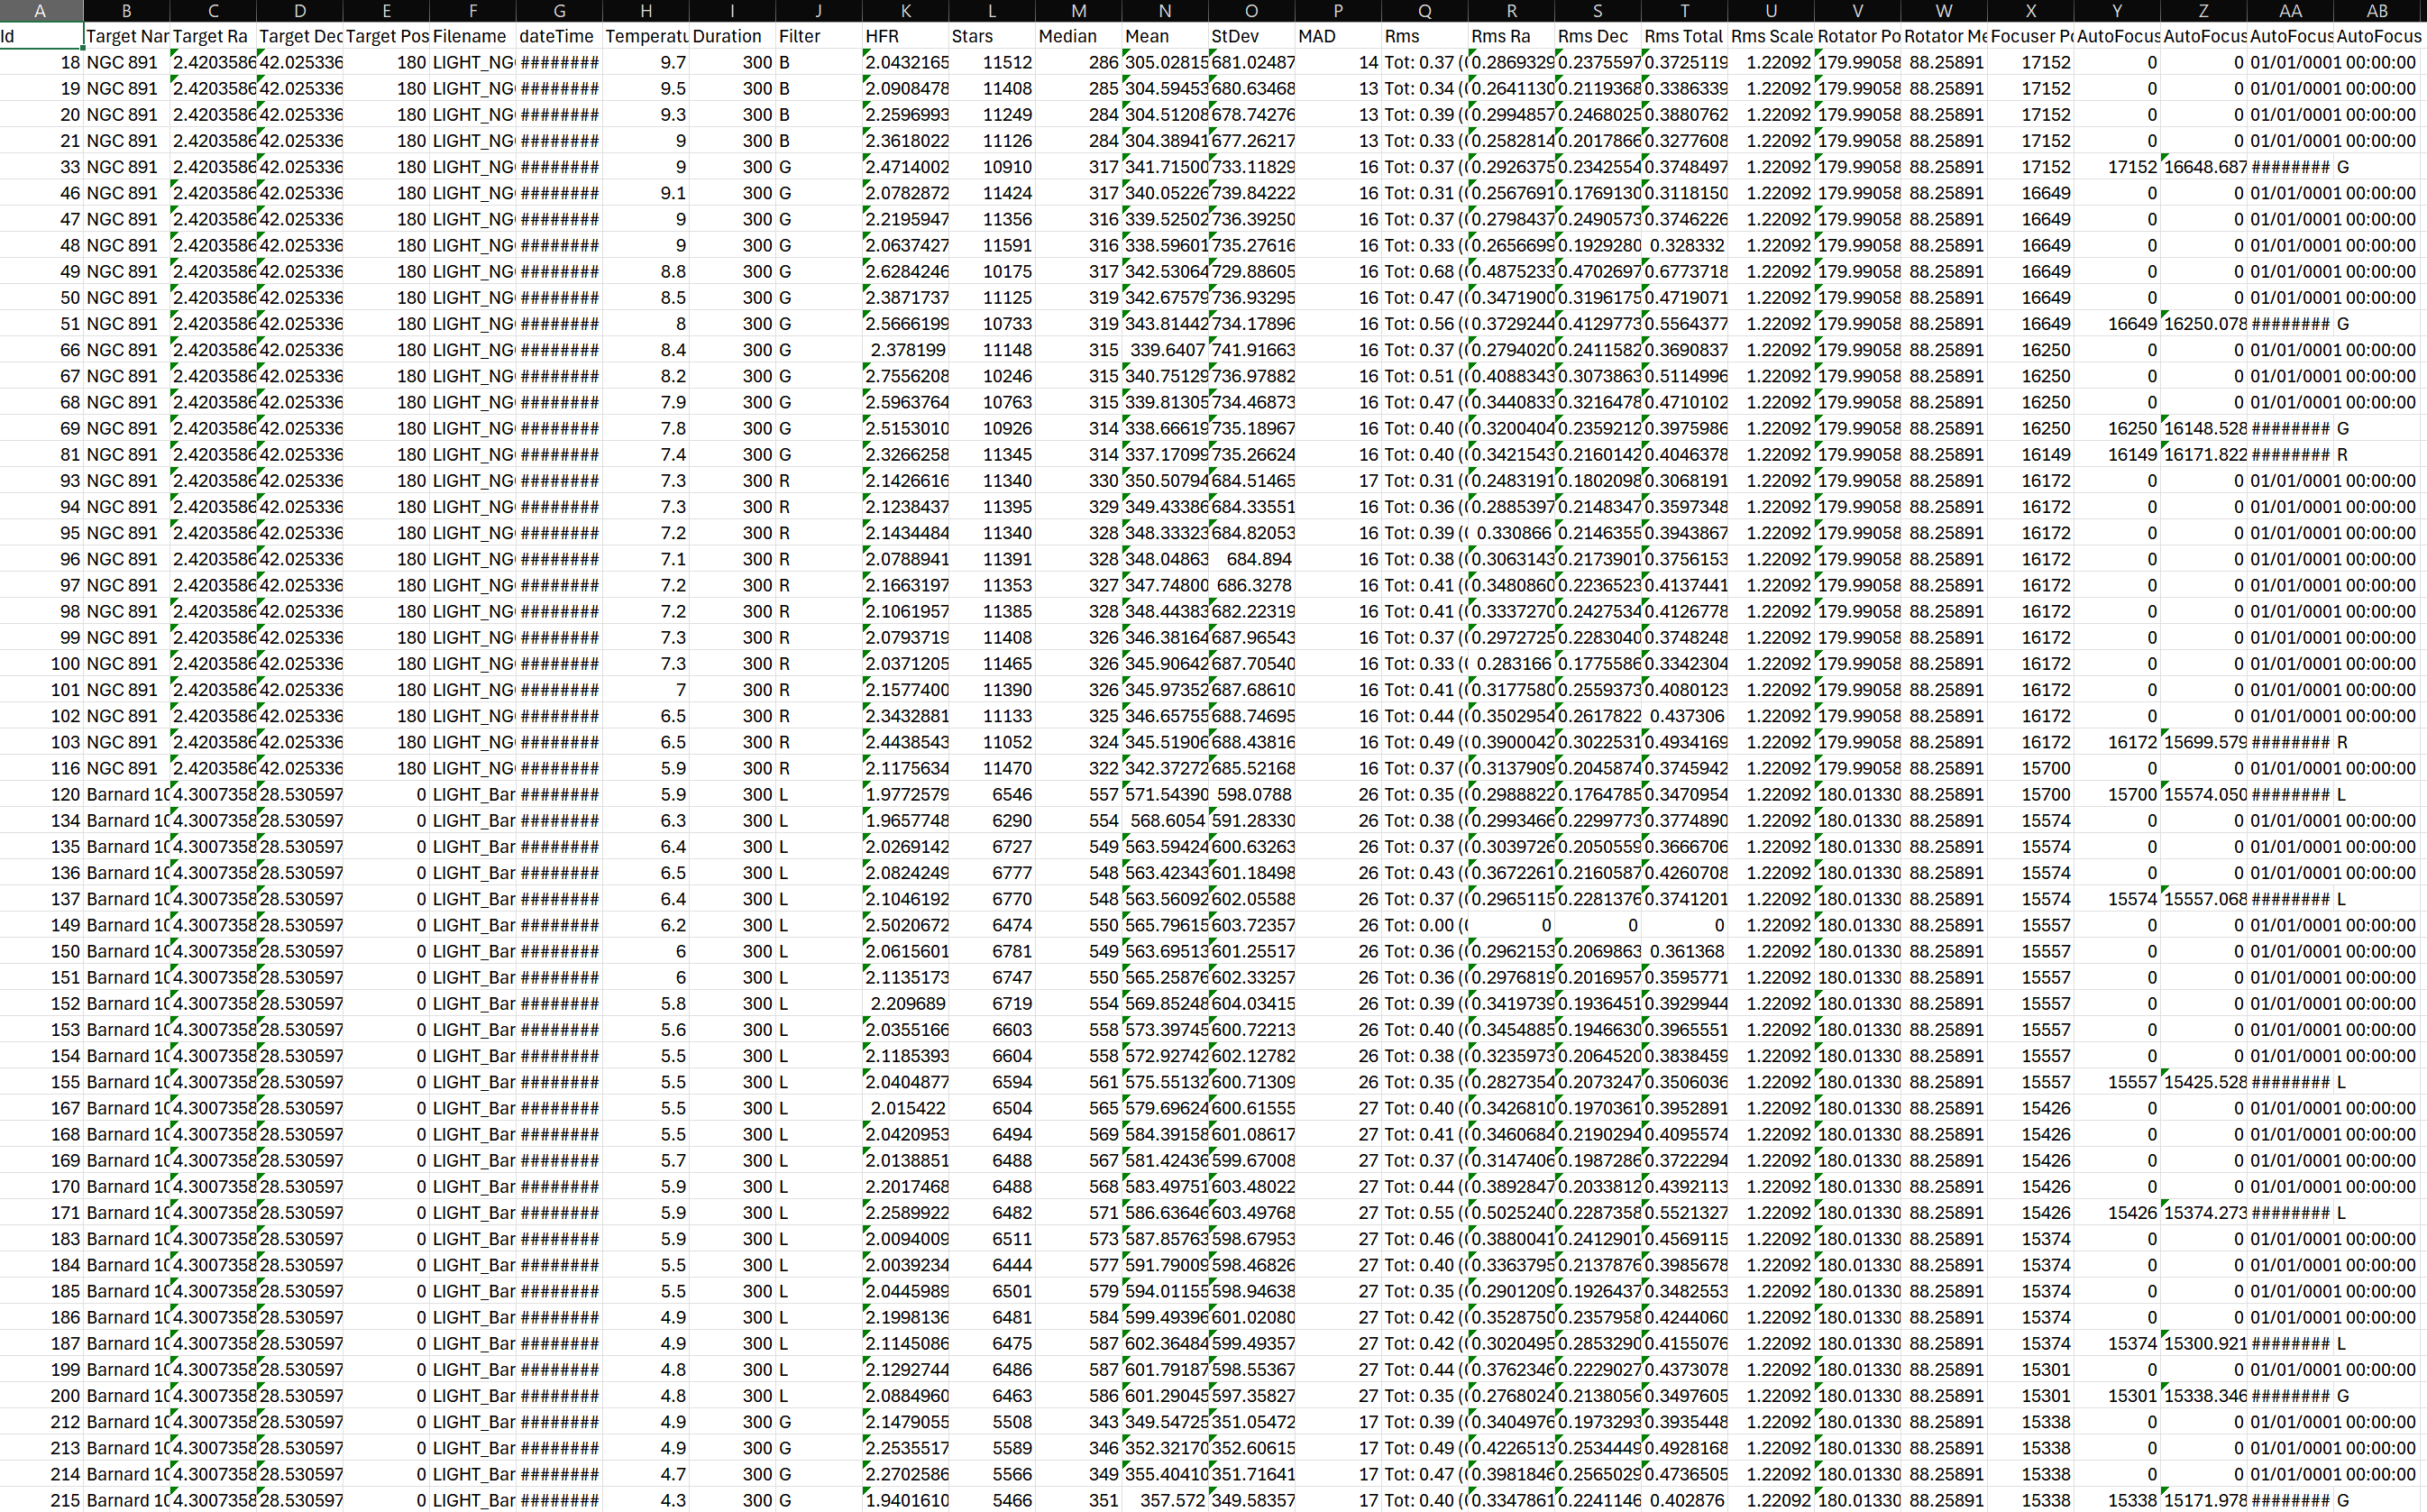Select Id cell with value 33

(x=41, y=167)
